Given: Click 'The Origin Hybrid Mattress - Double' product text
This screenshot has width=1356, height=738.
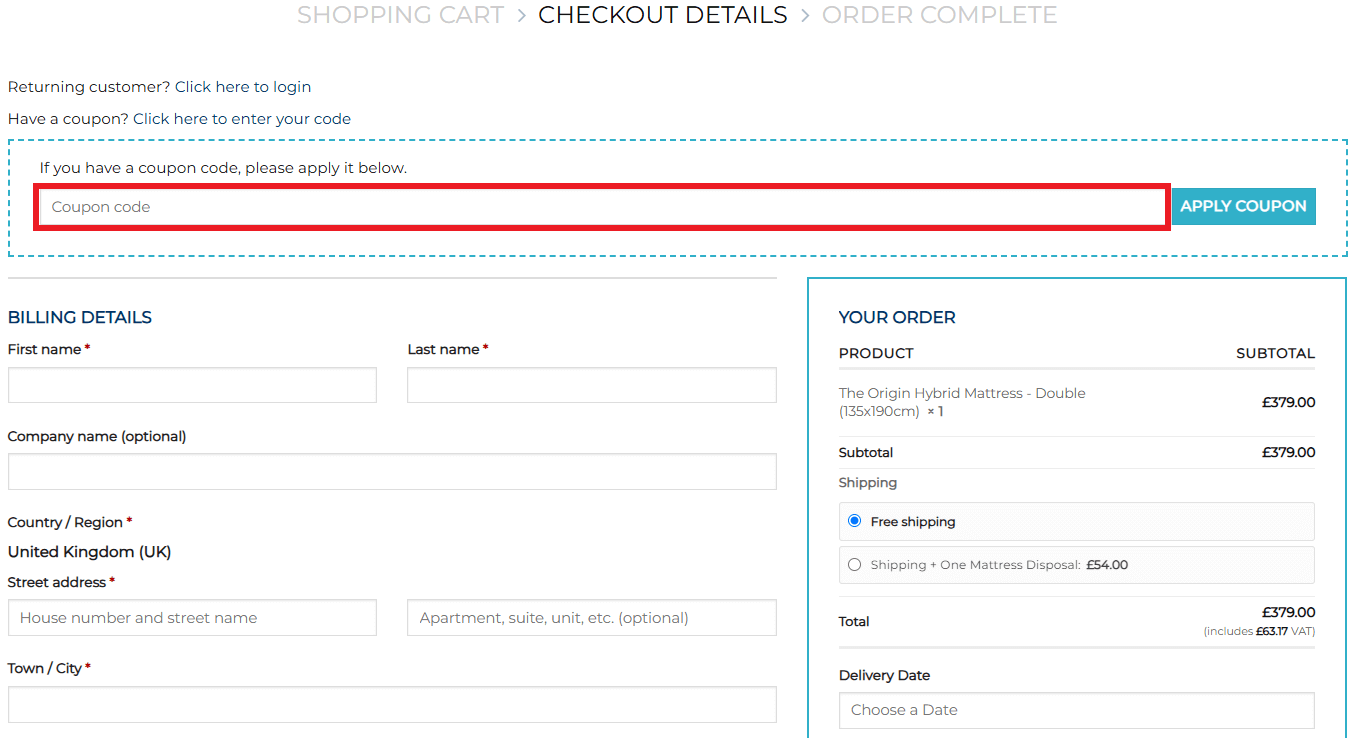Looking at the screenshot, I should pyautogui.click(x=962, y=402).
